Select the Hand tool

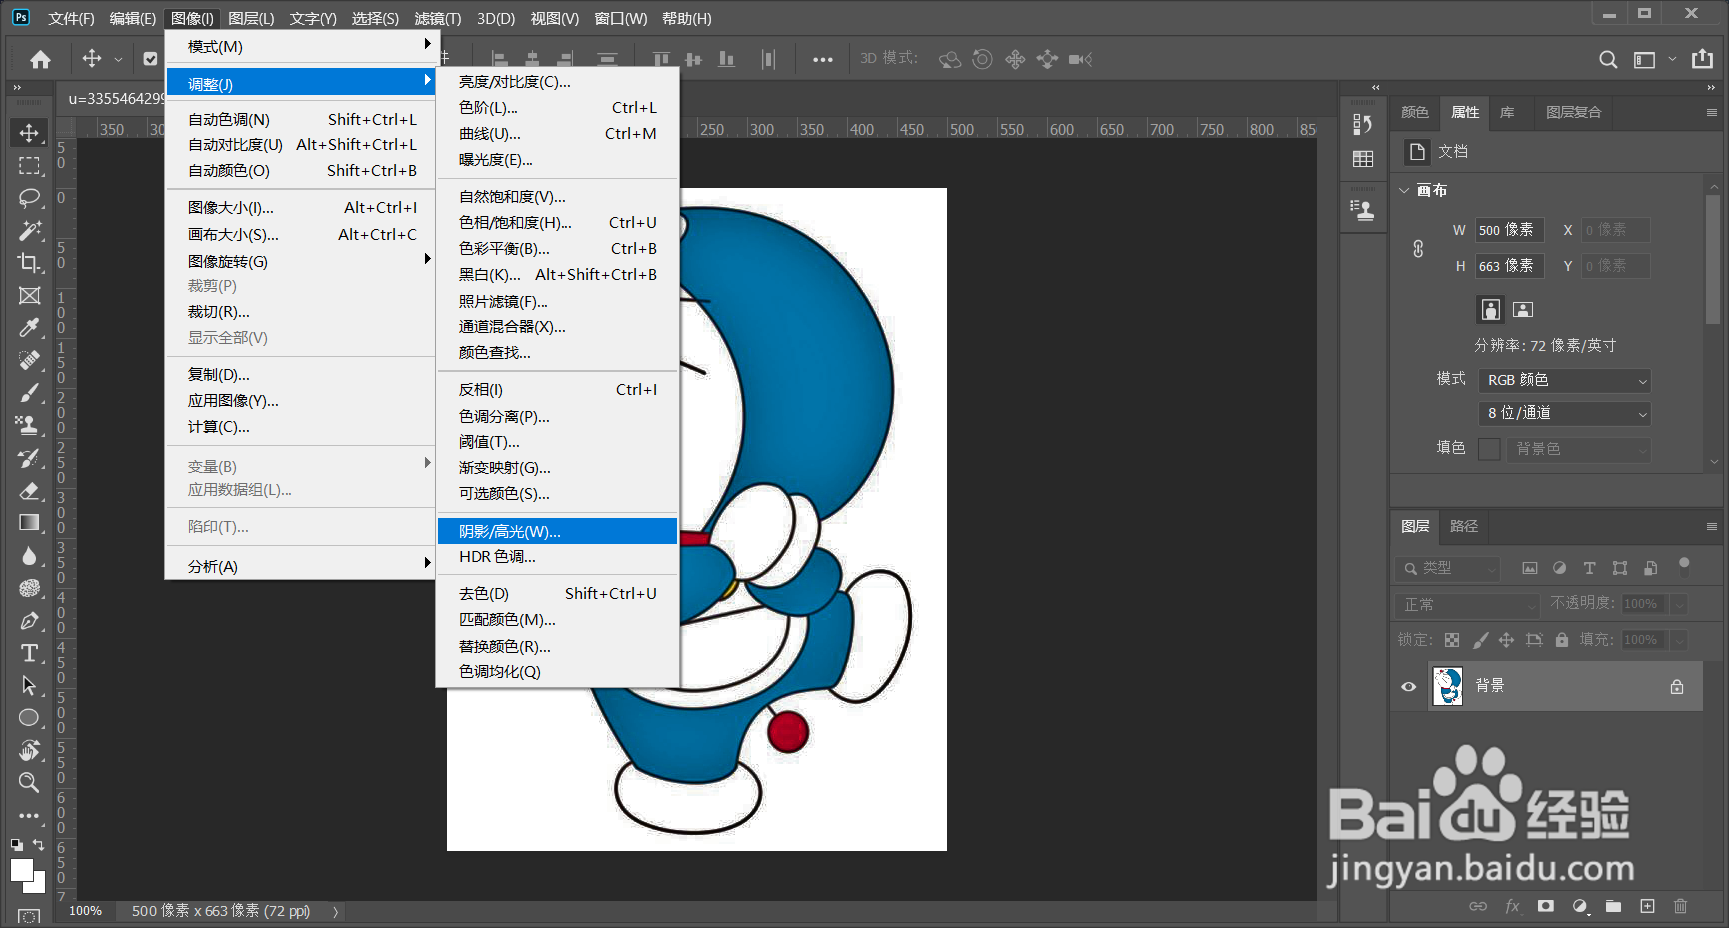(x=29, y=750)
